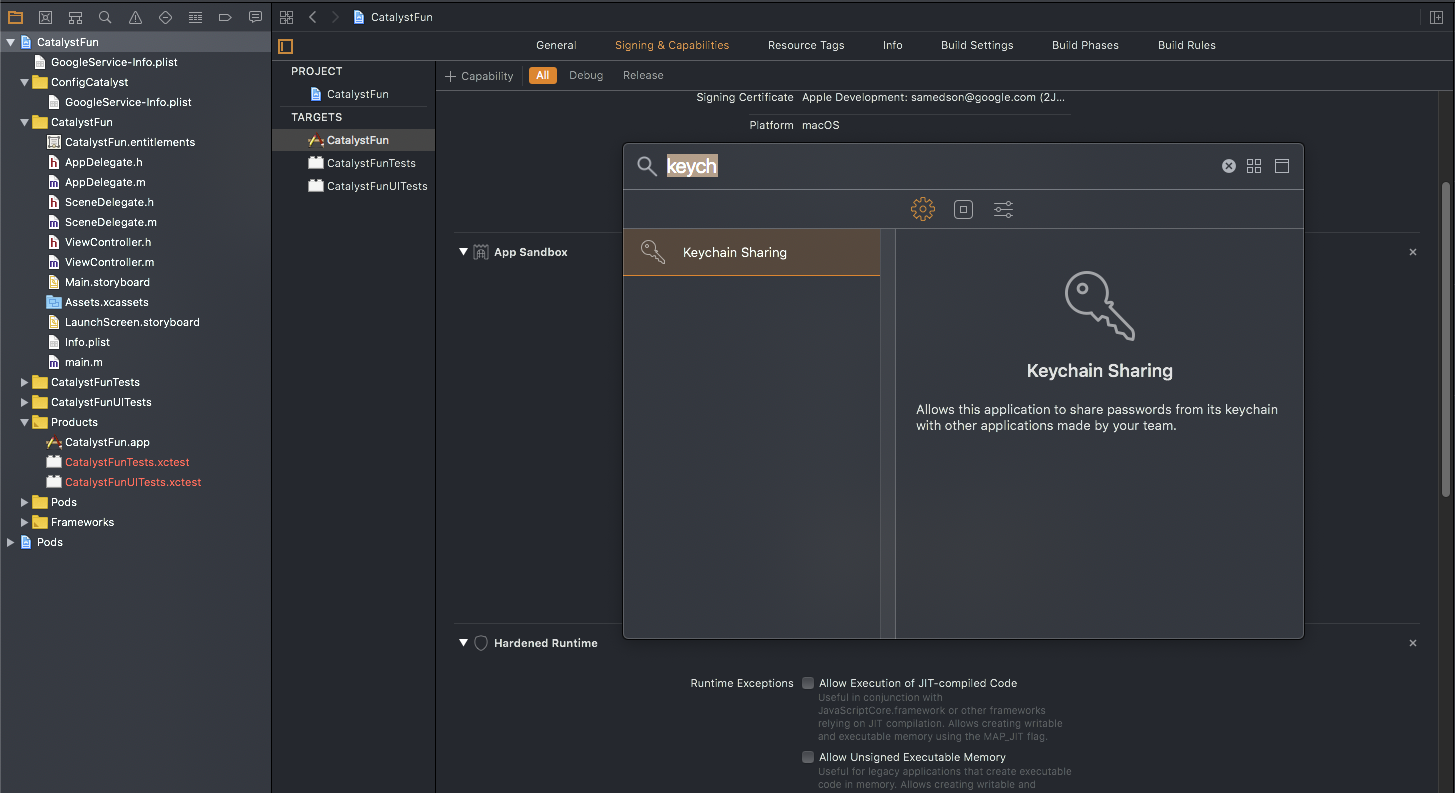Screen dimensions: 1455x793
Task: Click the editor vertical scrollbar
Action: 1447,337
